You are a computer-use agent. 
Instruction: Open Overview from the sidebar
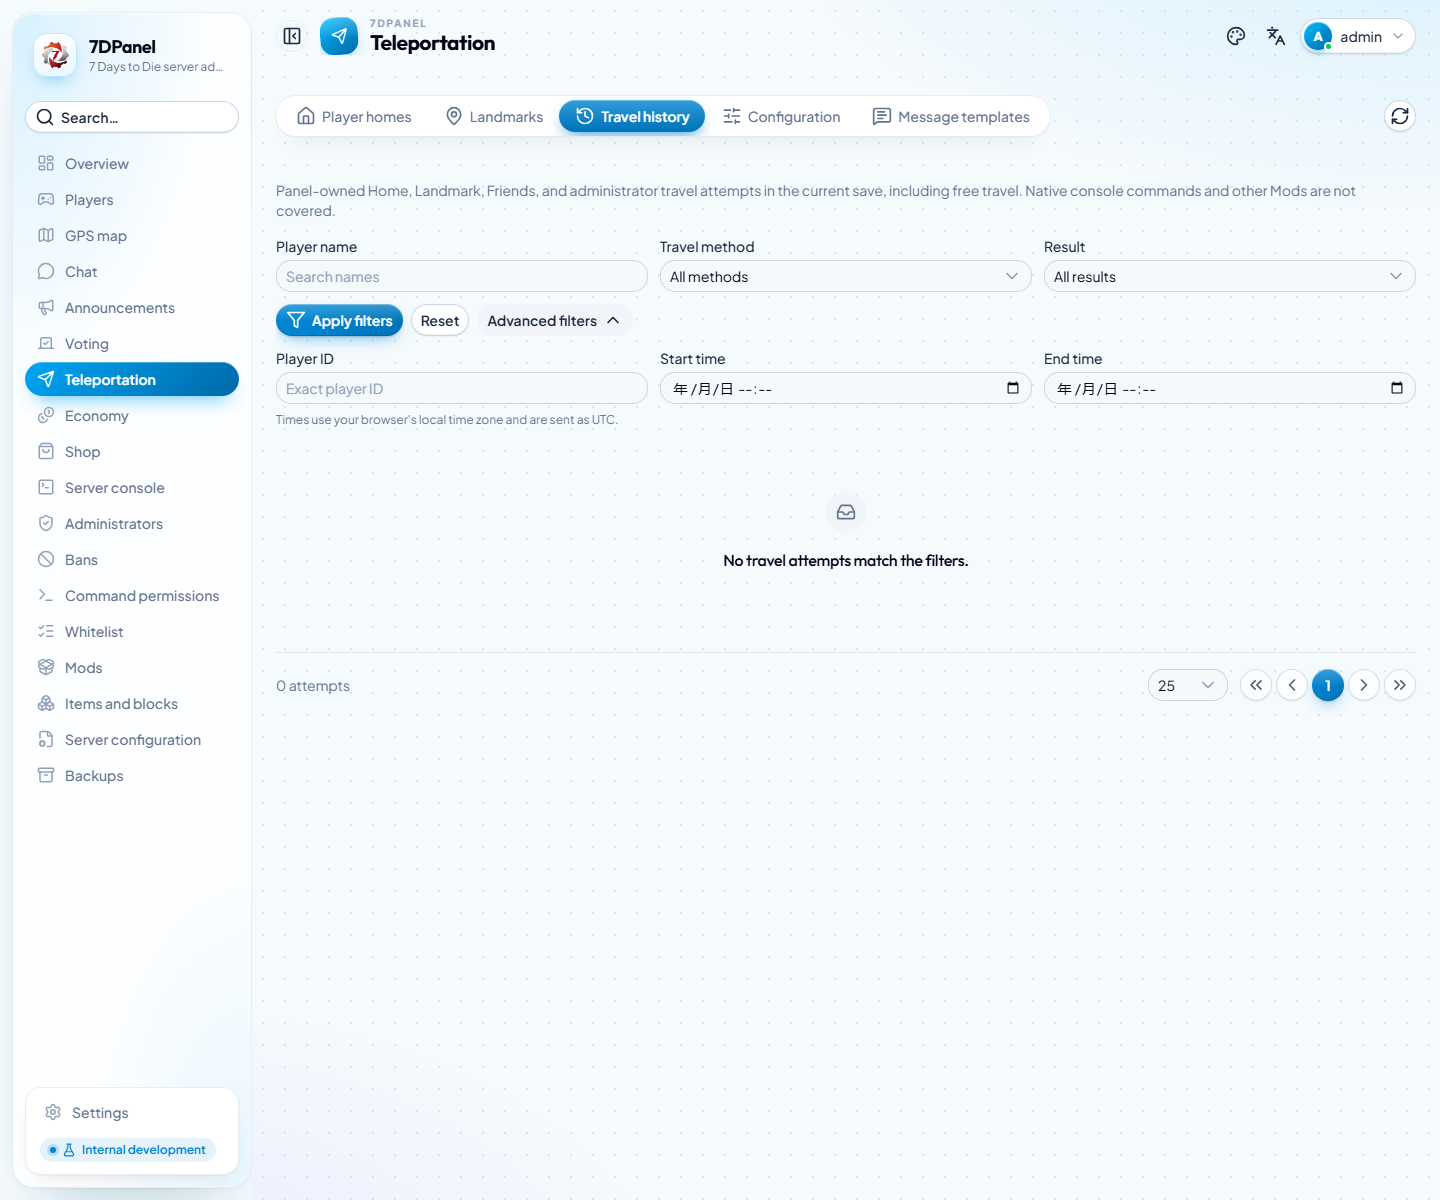132,164
